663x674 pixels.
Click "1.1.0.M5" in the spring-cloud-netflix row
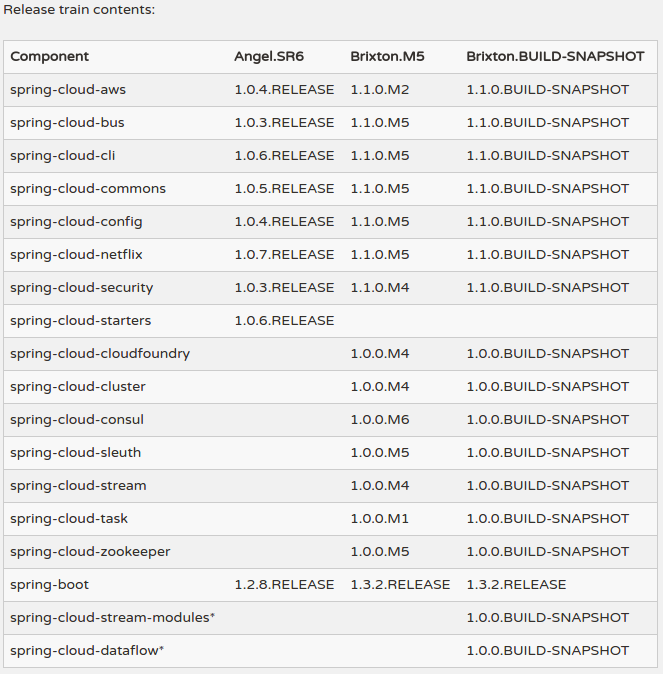[380, 254]
